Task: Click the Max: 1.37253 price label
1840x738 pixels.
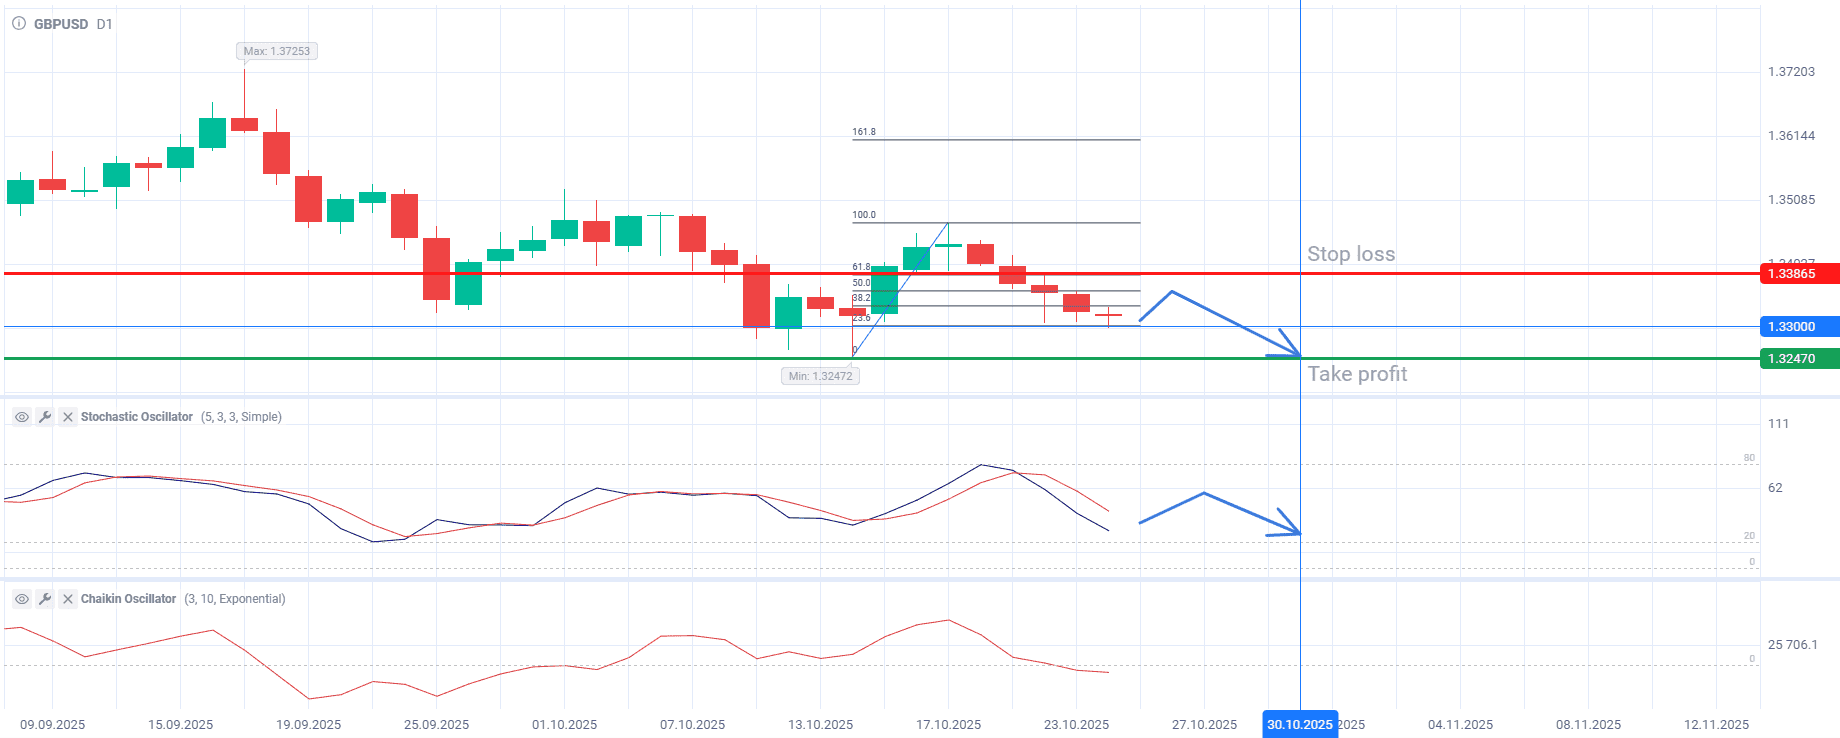Action: coord(277,51)
